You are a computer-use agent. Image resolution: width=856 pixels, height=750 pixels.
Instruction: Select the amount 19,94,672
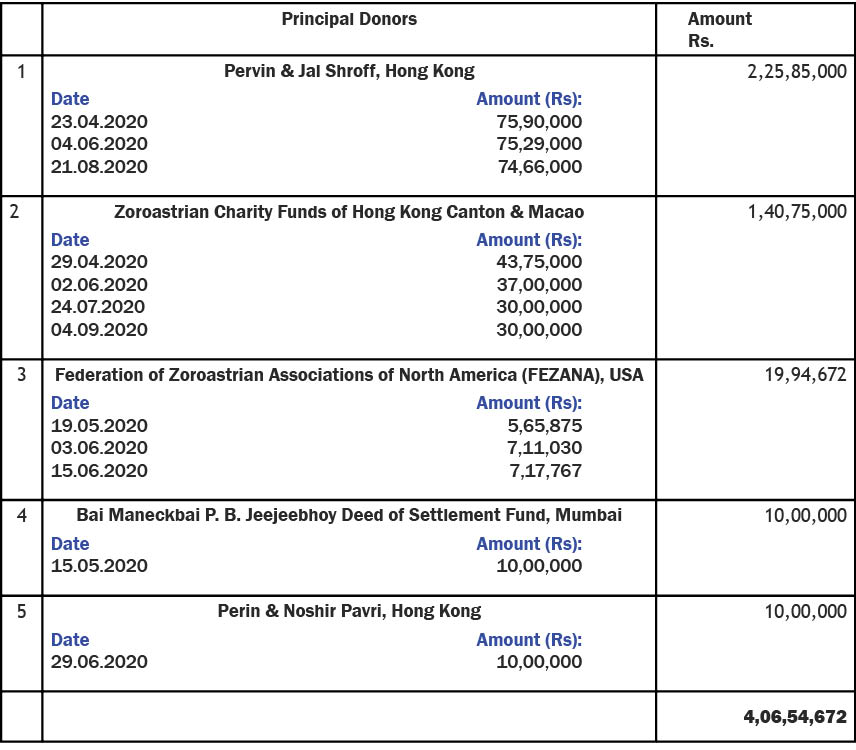coord(805,374)
